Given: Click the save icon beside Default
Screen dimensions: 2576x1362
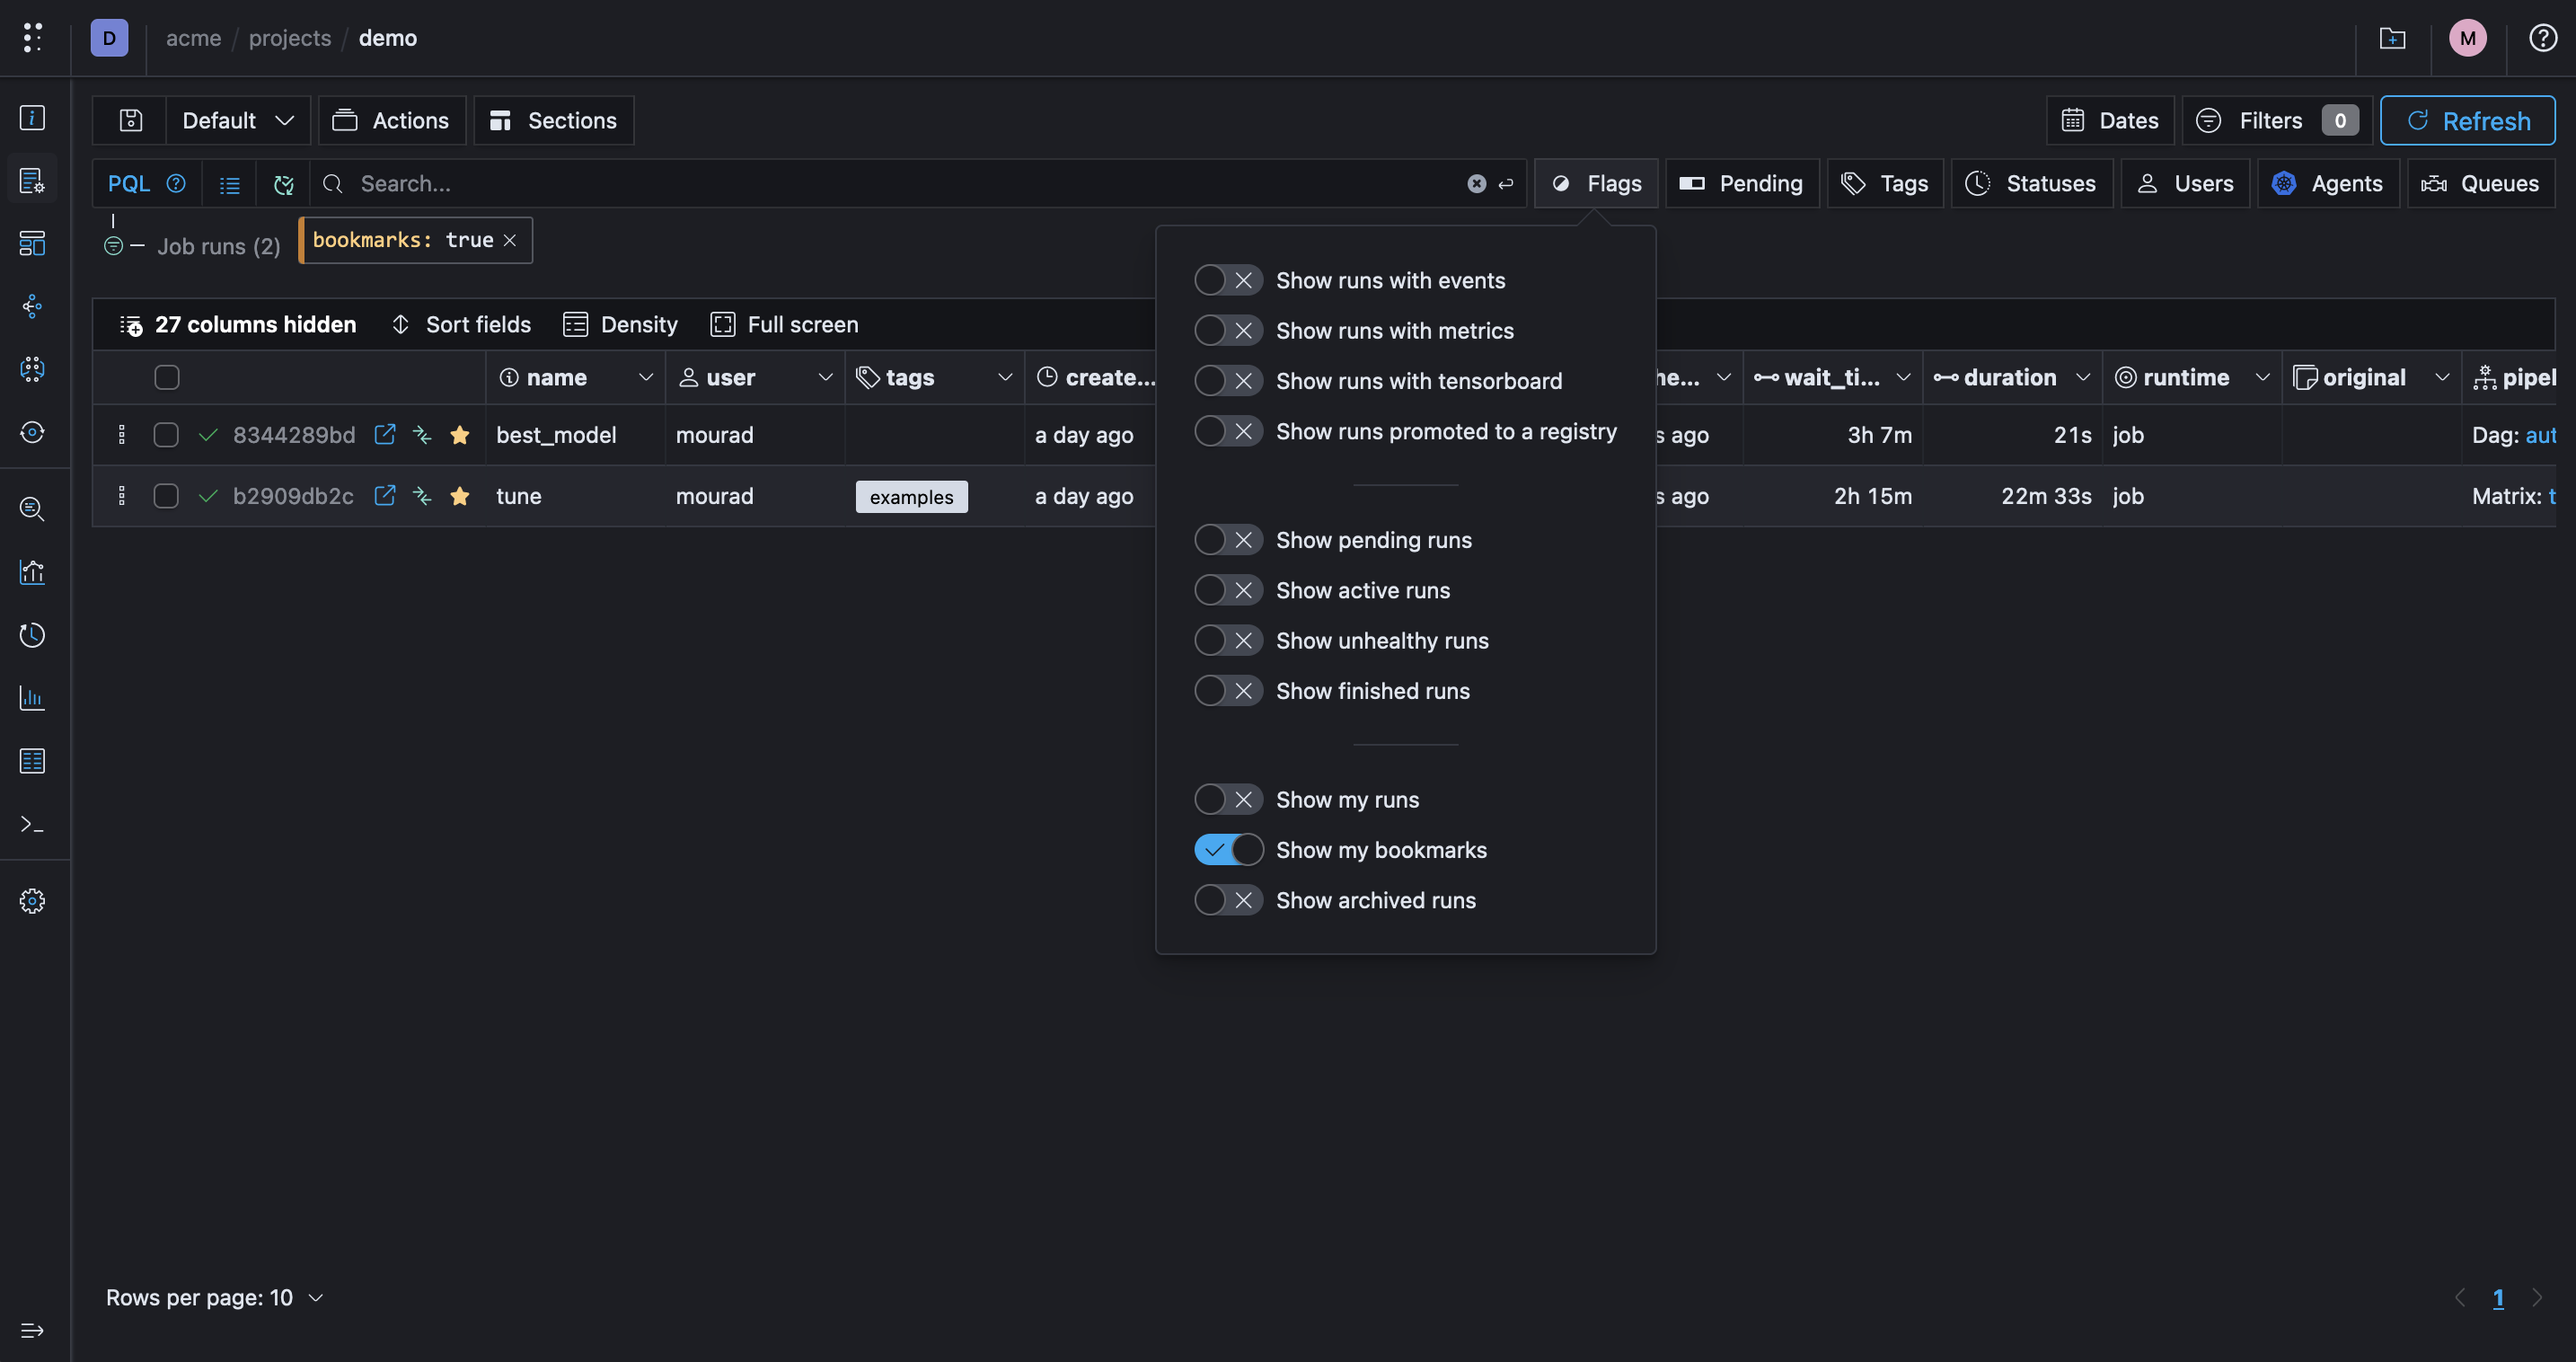Looking at the screenshot, I should [x=130, y=121].
